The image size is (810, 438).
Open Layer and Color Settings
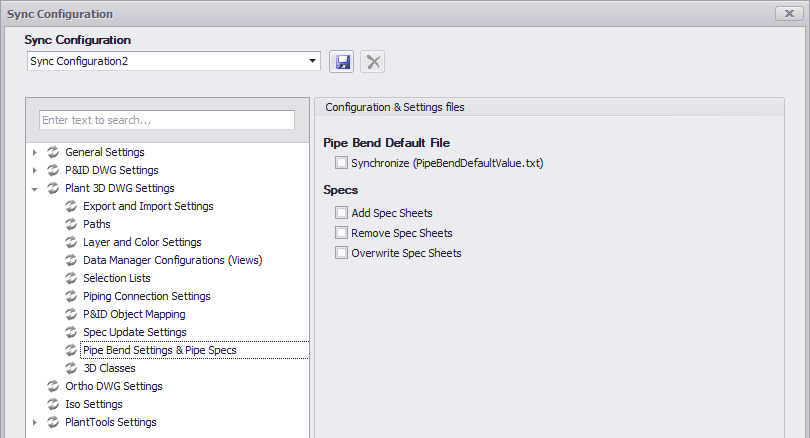click(x=142, y=242)
